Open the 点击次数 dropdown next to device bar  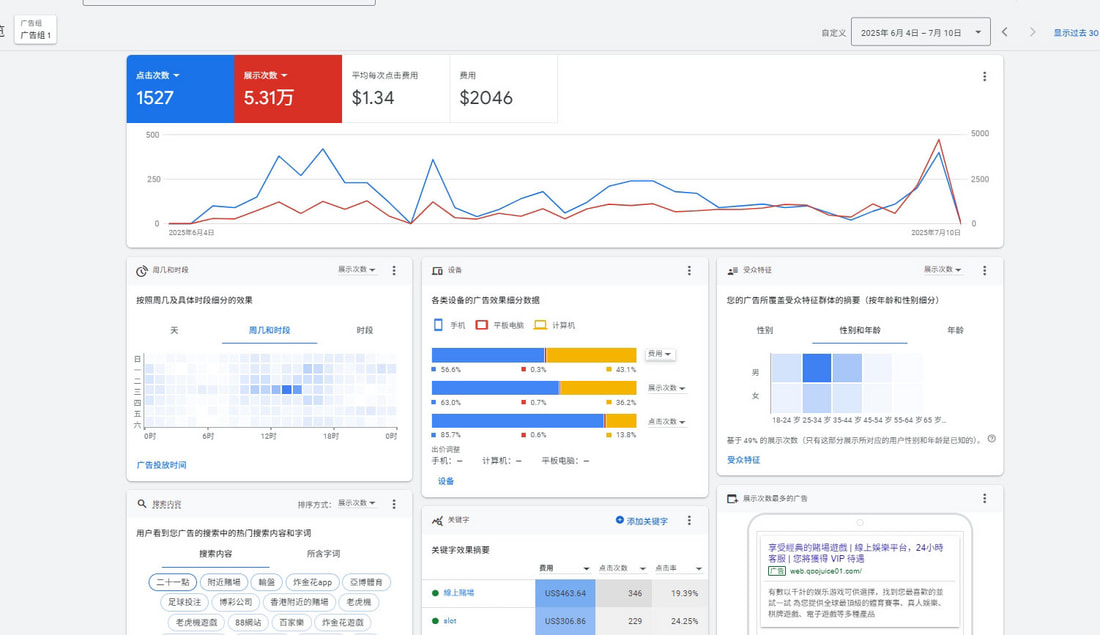(666, 422)
